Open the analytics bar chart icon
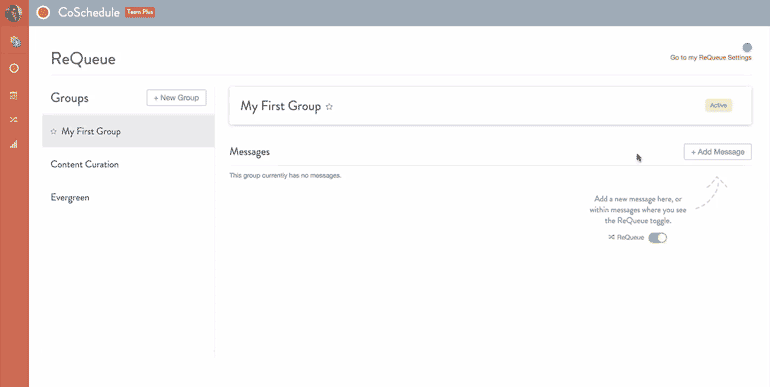 [x=14, y=144]
